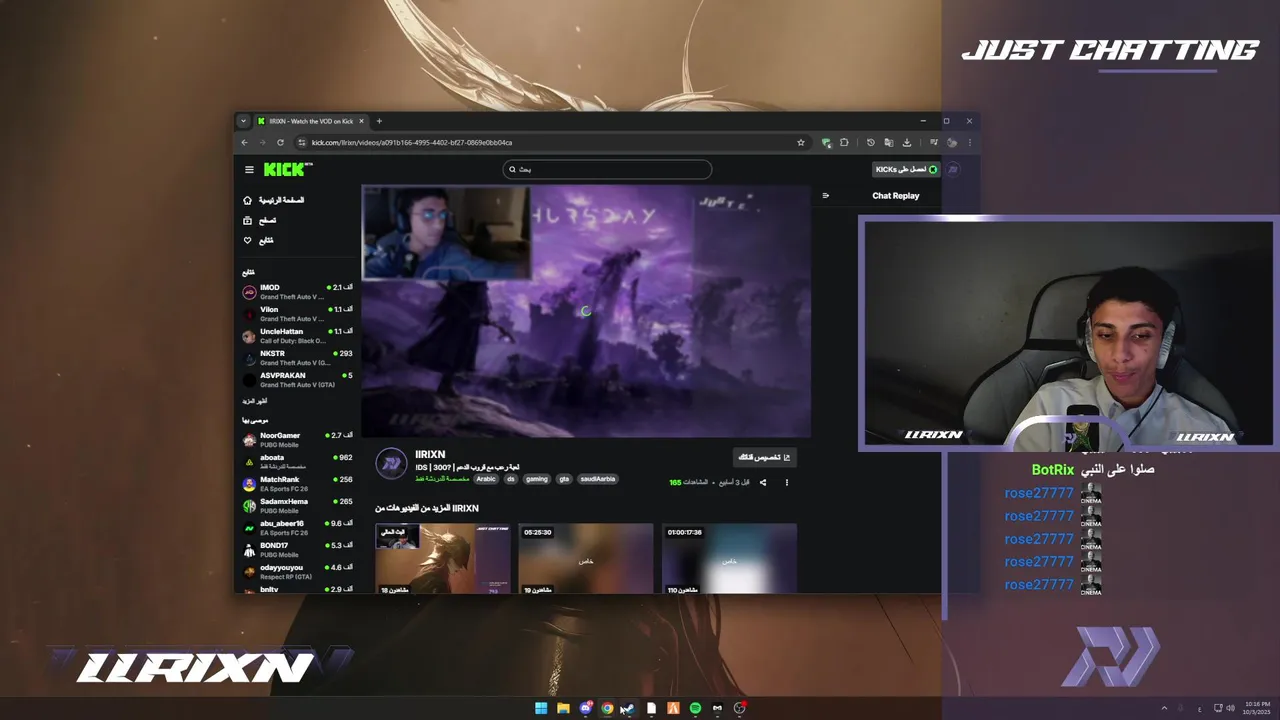Viewport: 1280px width, 720px height.
Task: Click the site info icon in address bar
Action: tap(302, 142)
